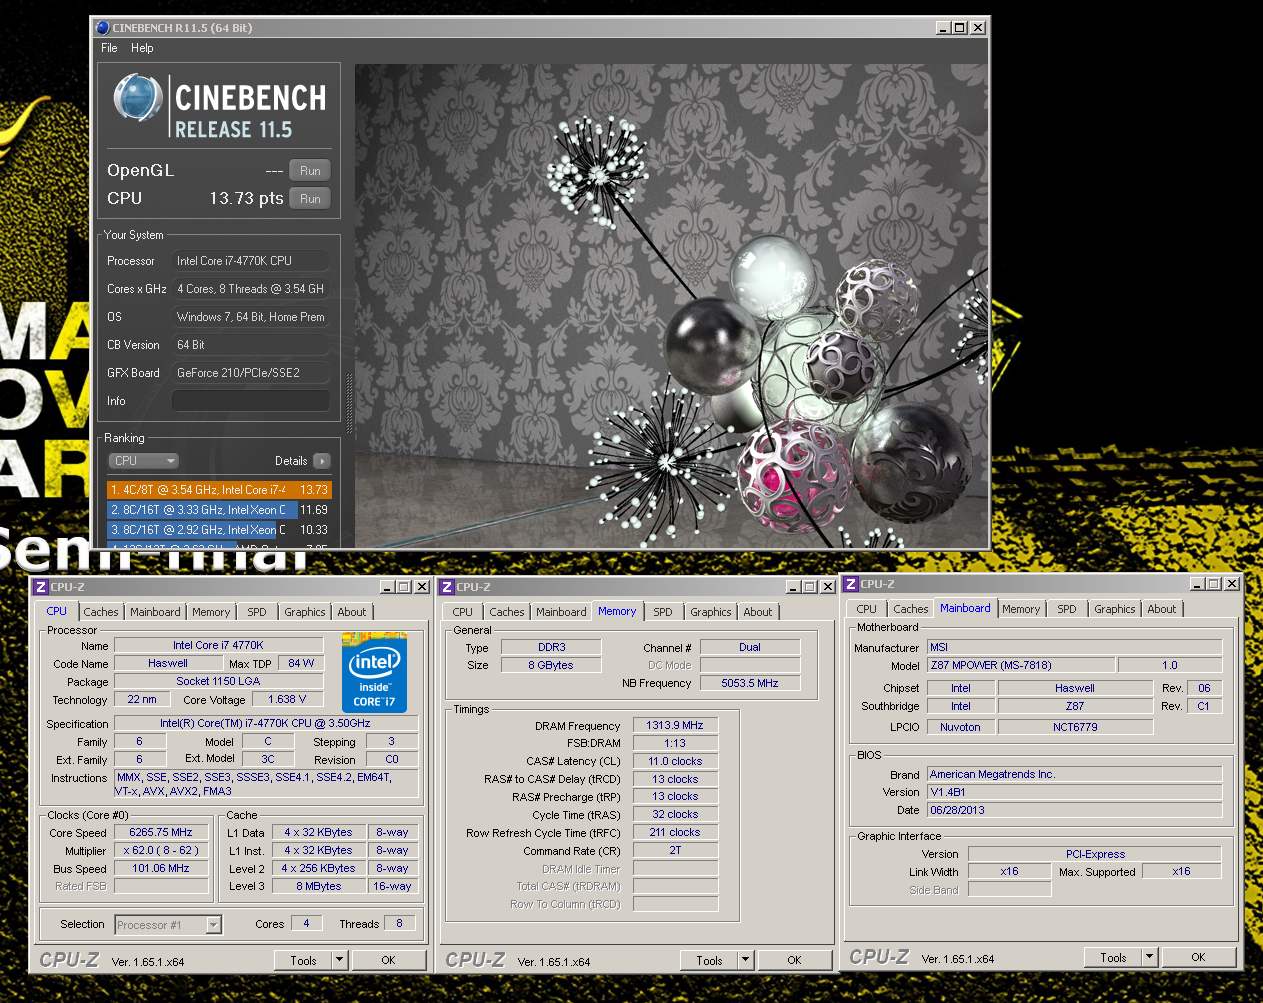The height and width of the screenshot is (1003, 1263).
Task: Click Multiplier value x 62.0
Action: [x=161, y=851]
